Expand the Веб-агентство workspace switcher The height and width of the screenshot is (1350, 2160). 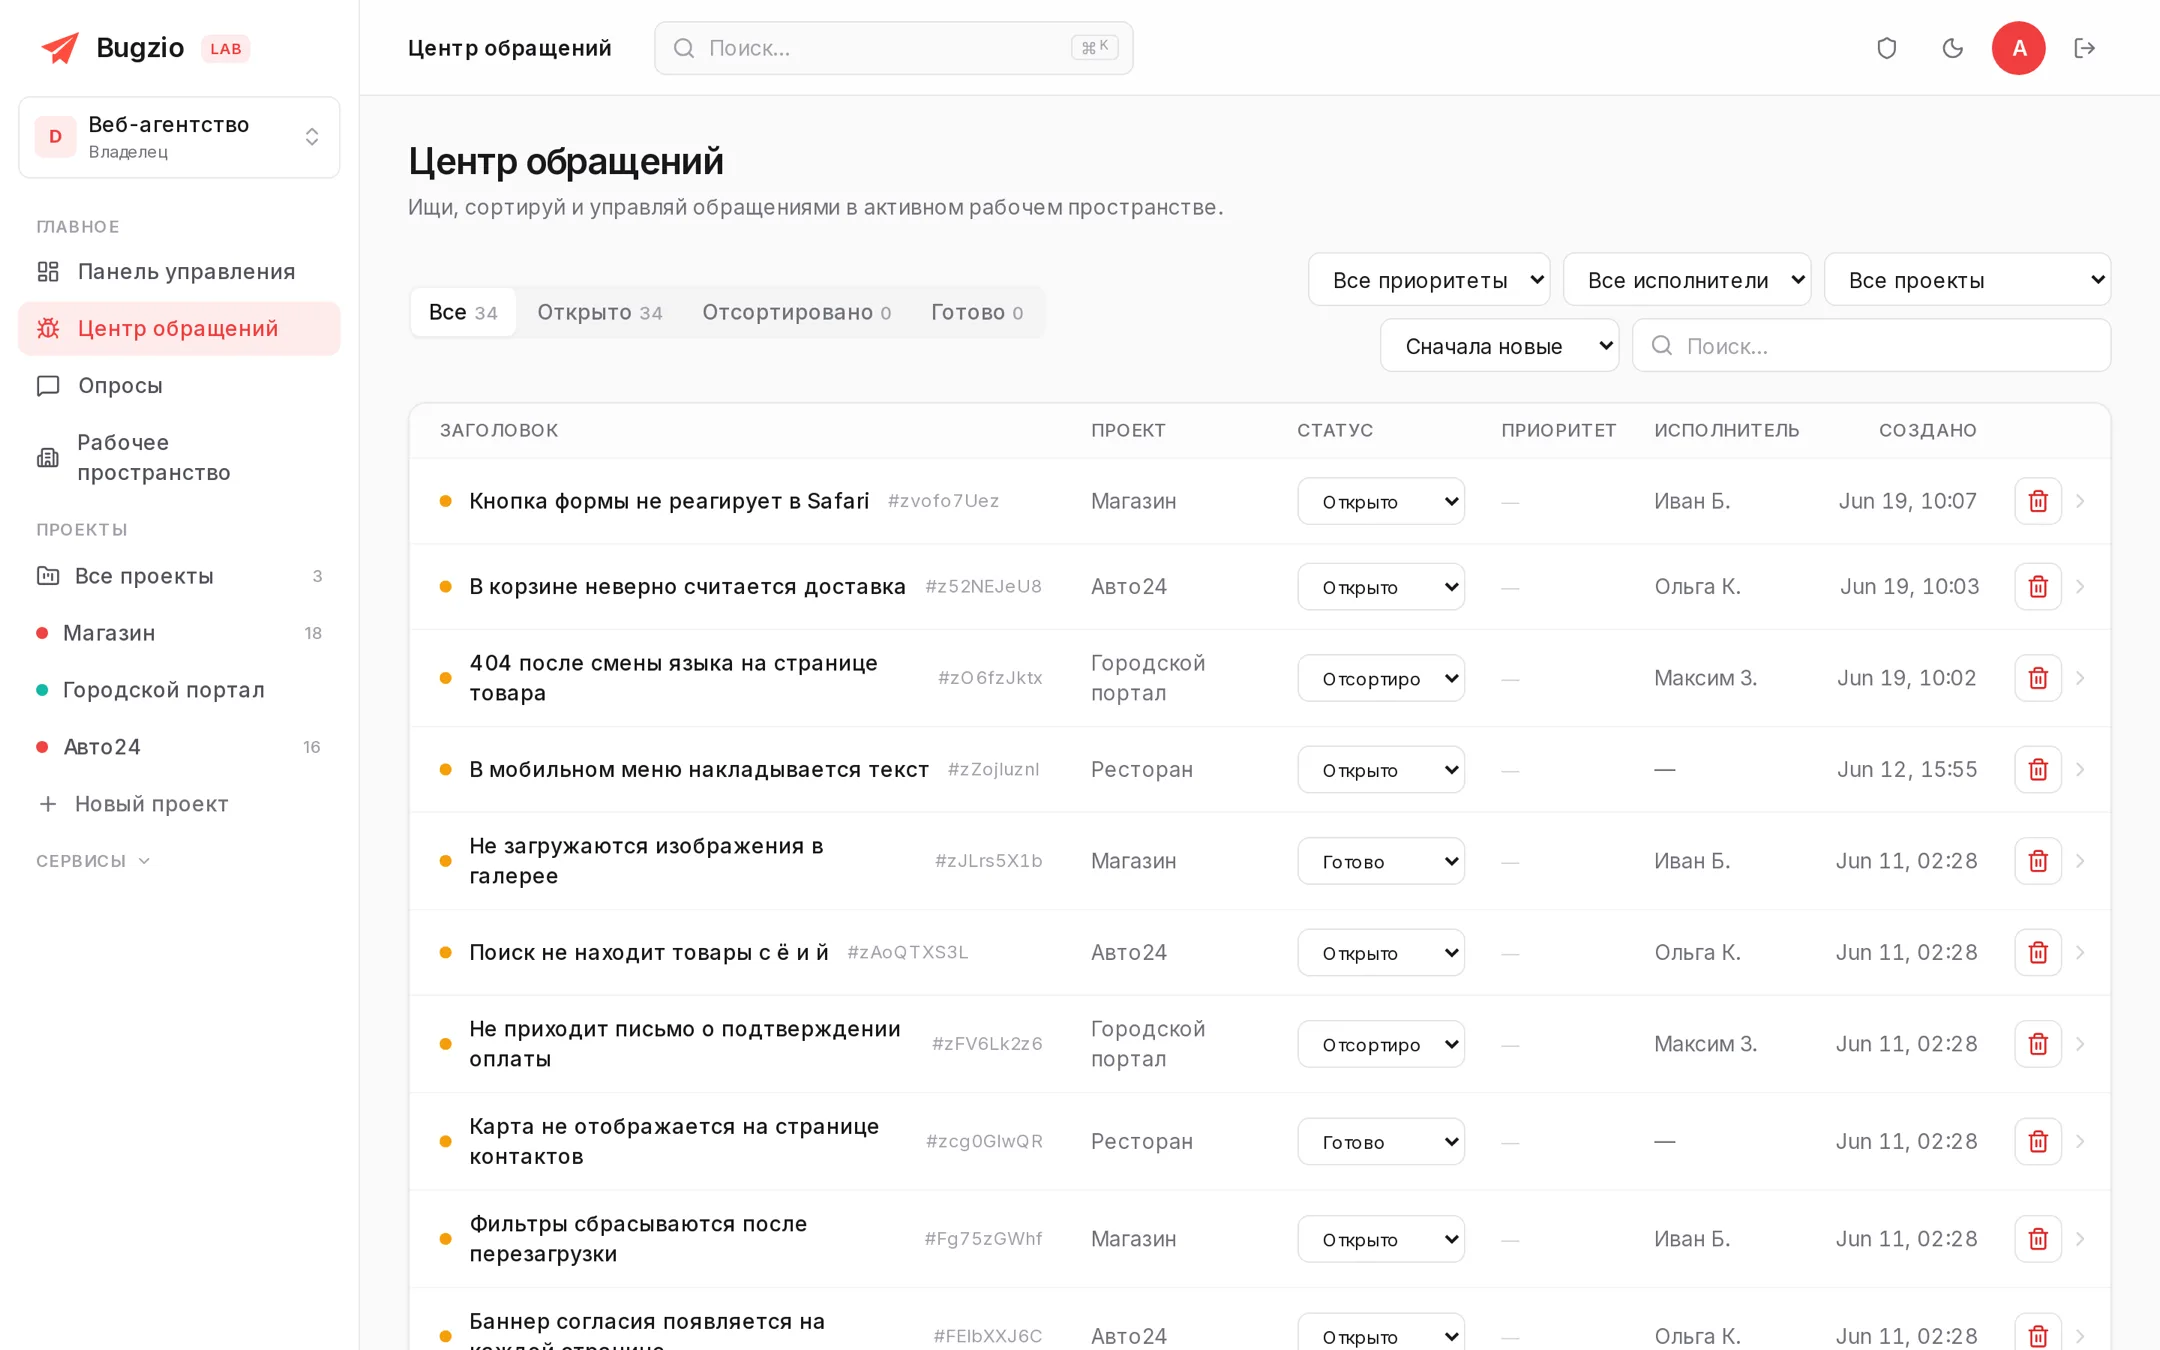click(x=179, y=137)
